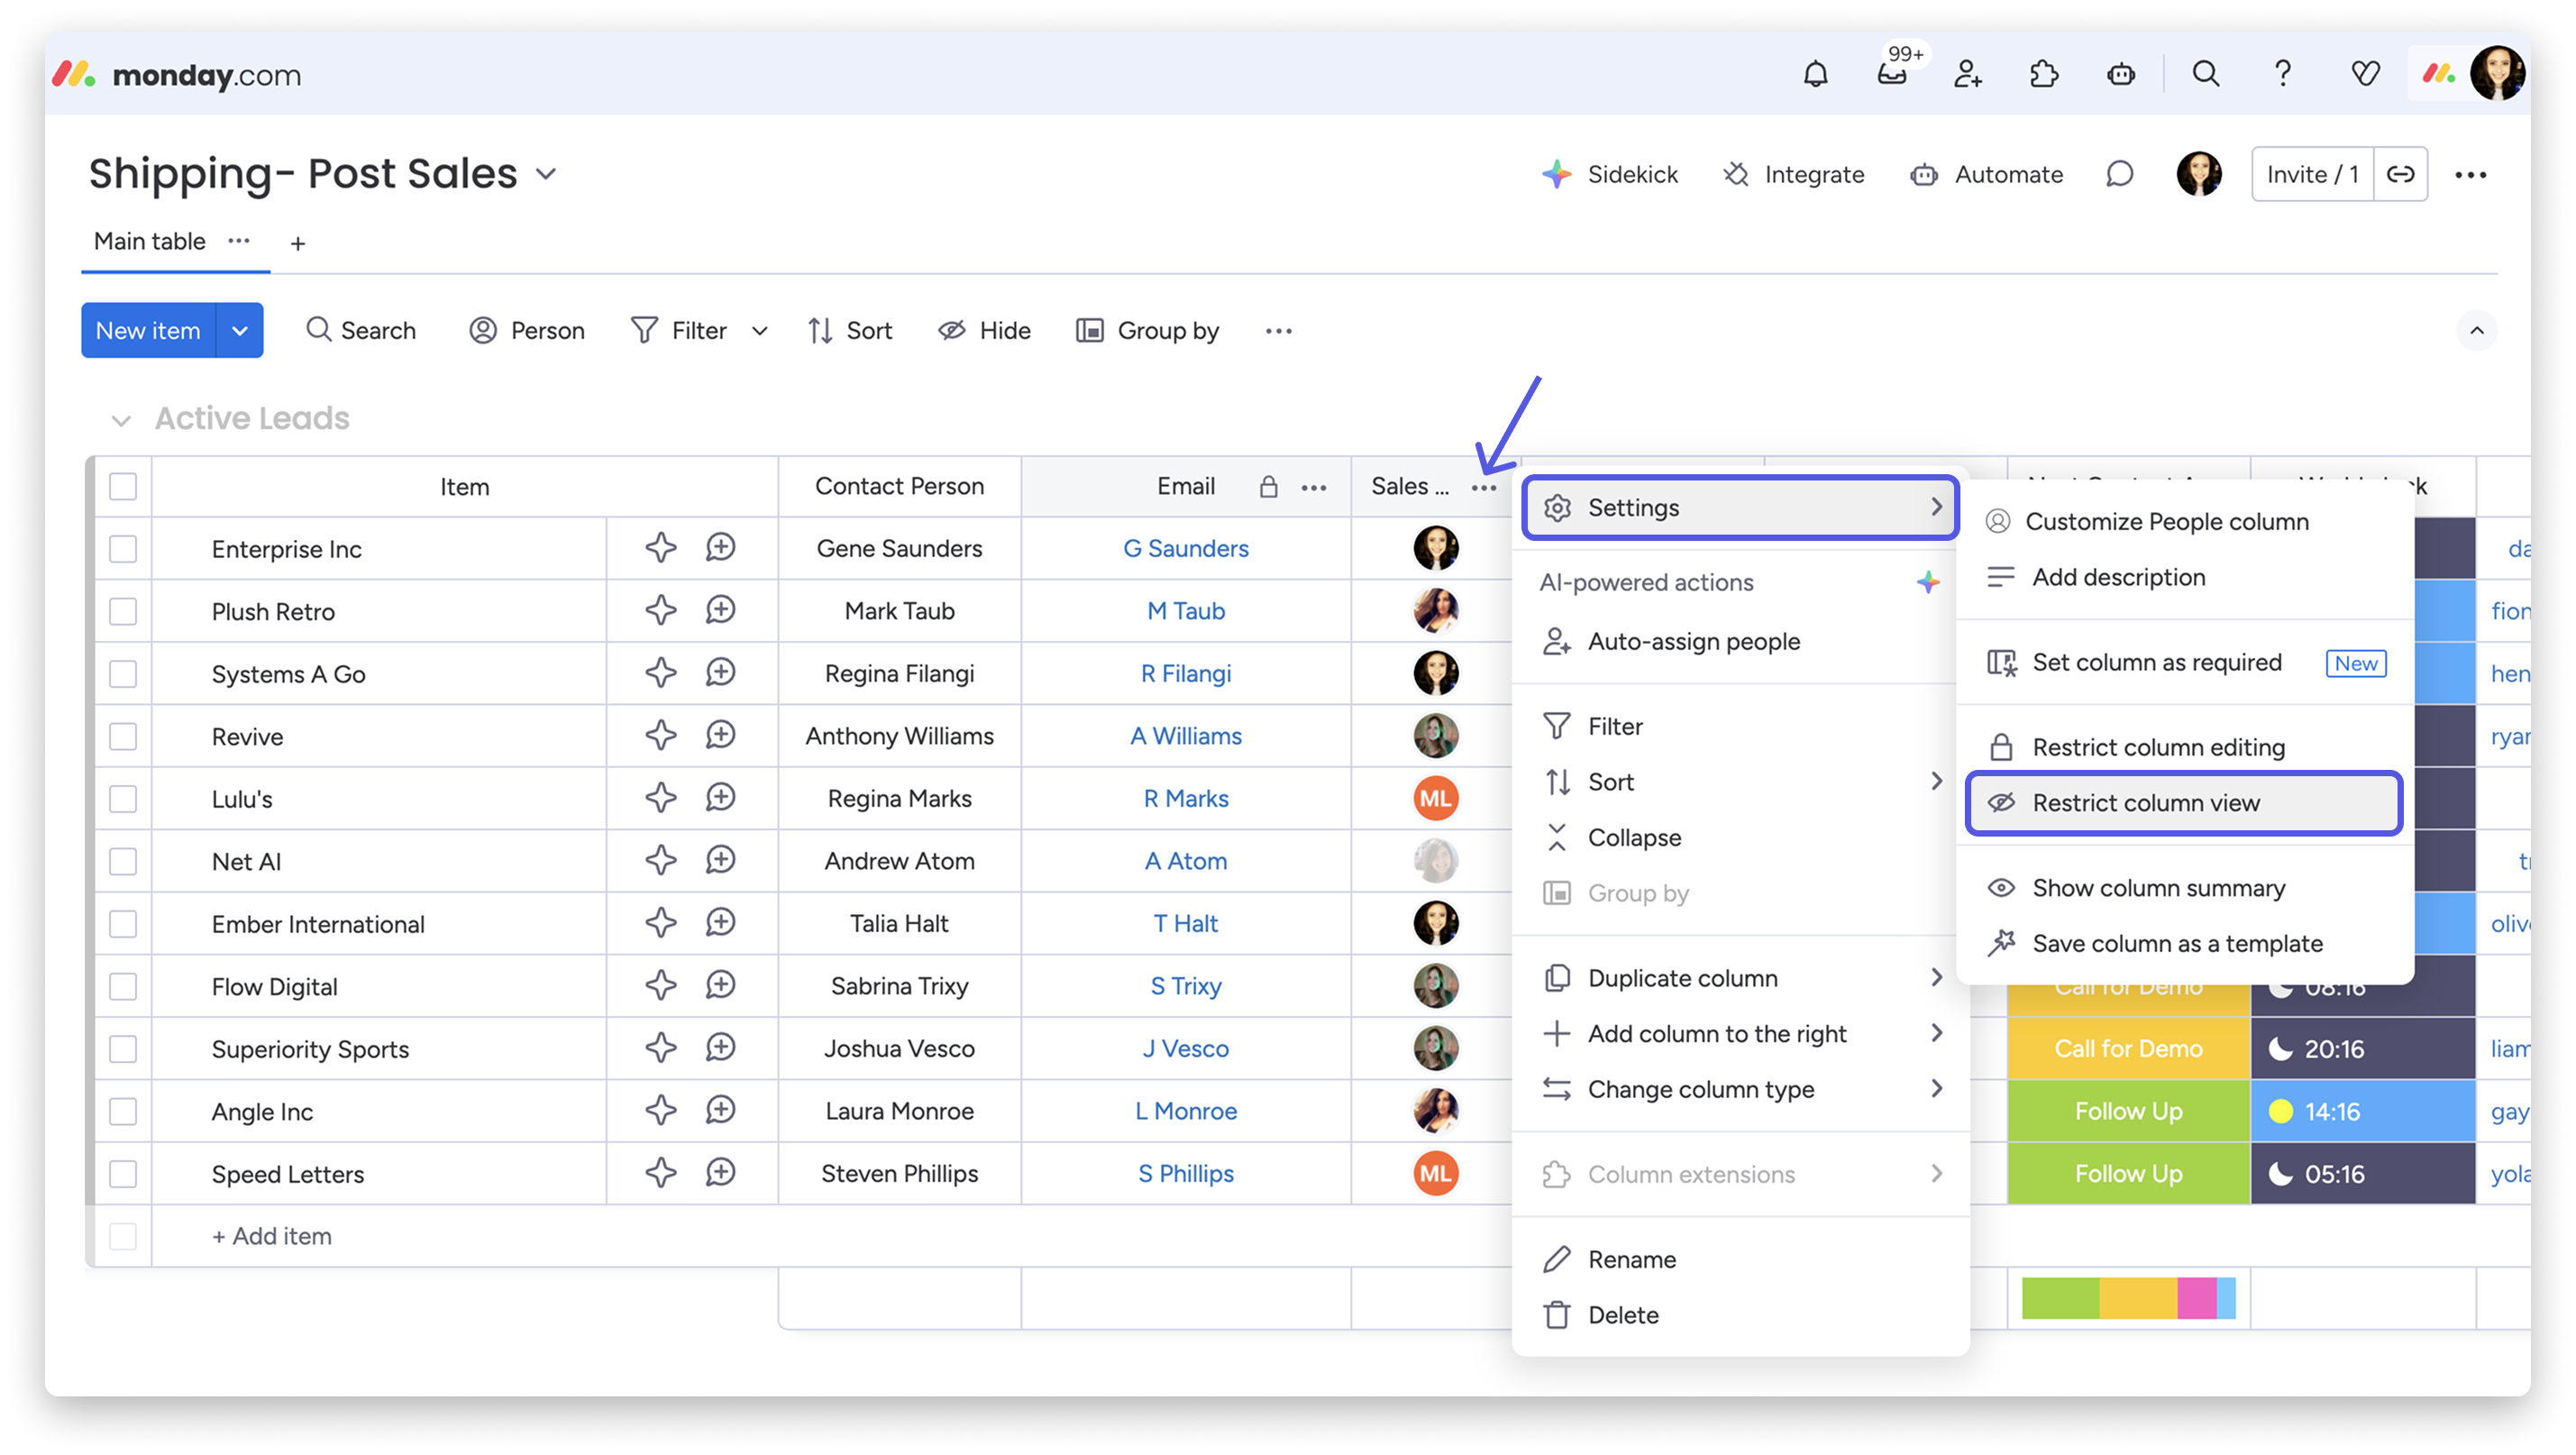Open the inbox with 99+ badge
Image resolution: width=2576 pixels, height=1455 pixels.
point(1892,73)
